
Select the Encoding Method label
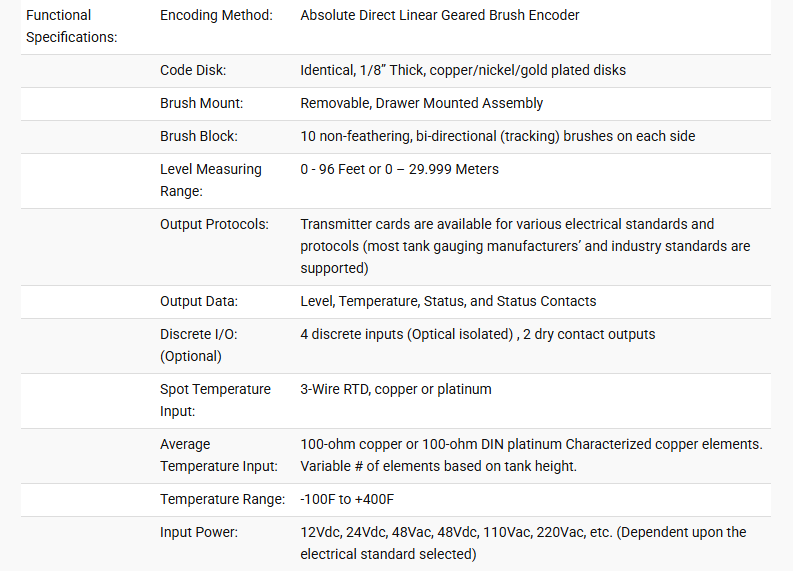[216, 16]
